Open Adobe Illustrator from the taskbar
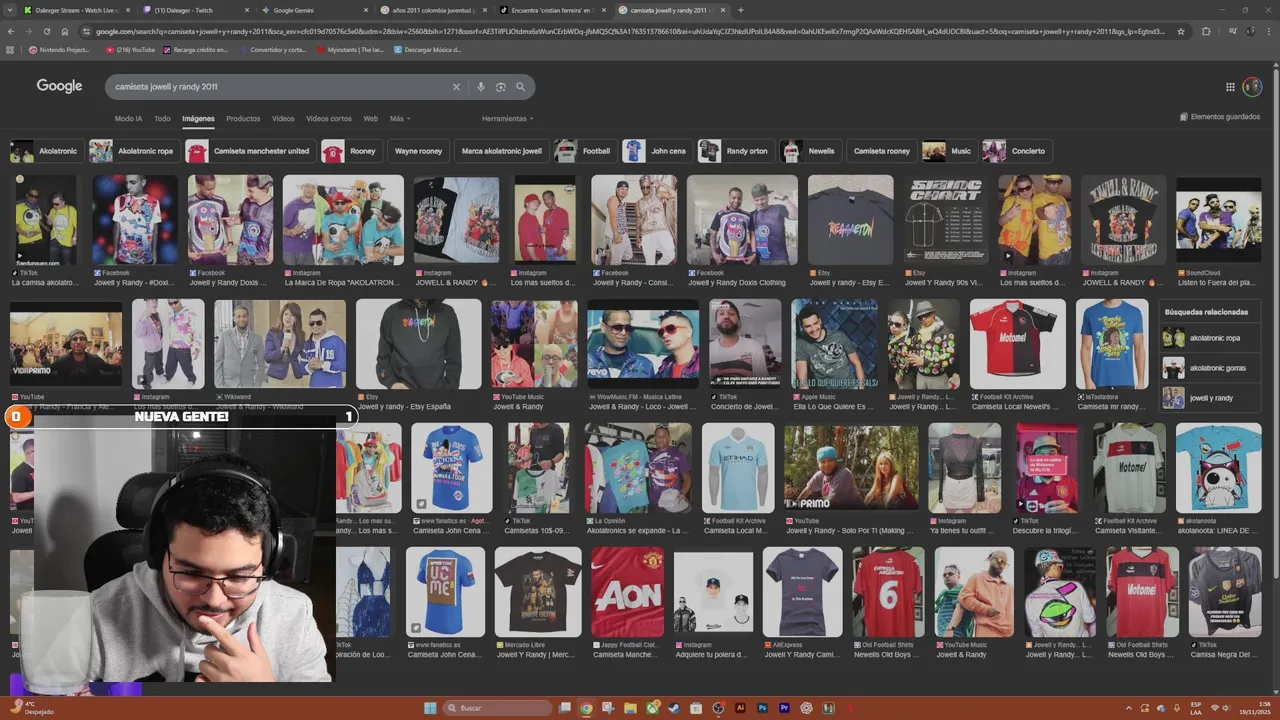This screenshot has height=720, width=1280. 740,708
